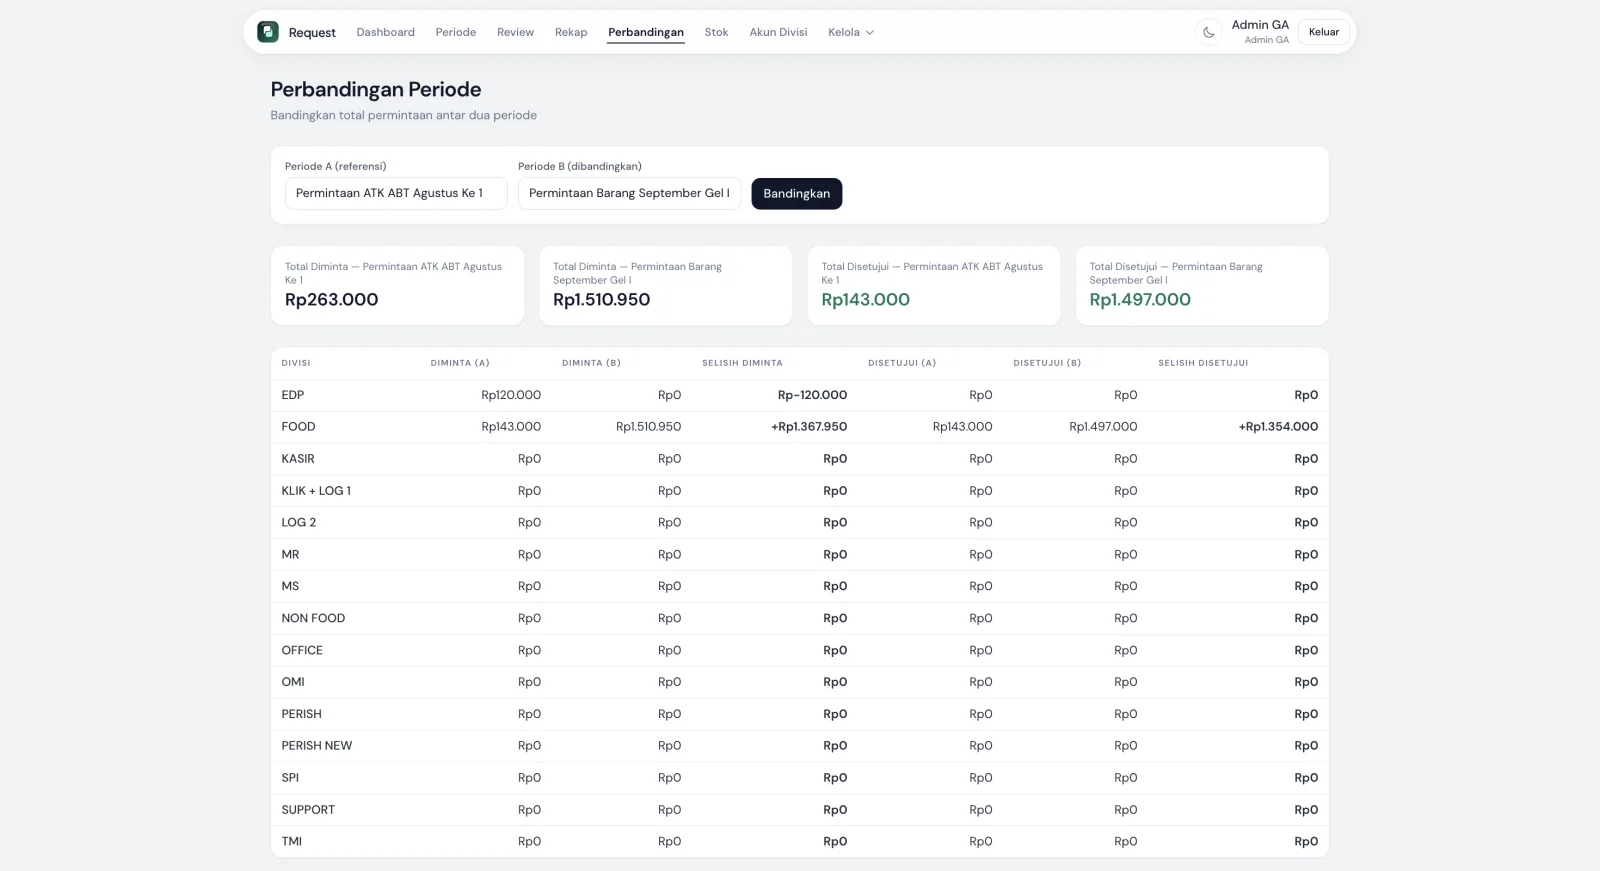Viewport: 1600px width, 871px height.
Task: Click the +Rp1.367.950 selisih diminta value
Action: [809, 427]
